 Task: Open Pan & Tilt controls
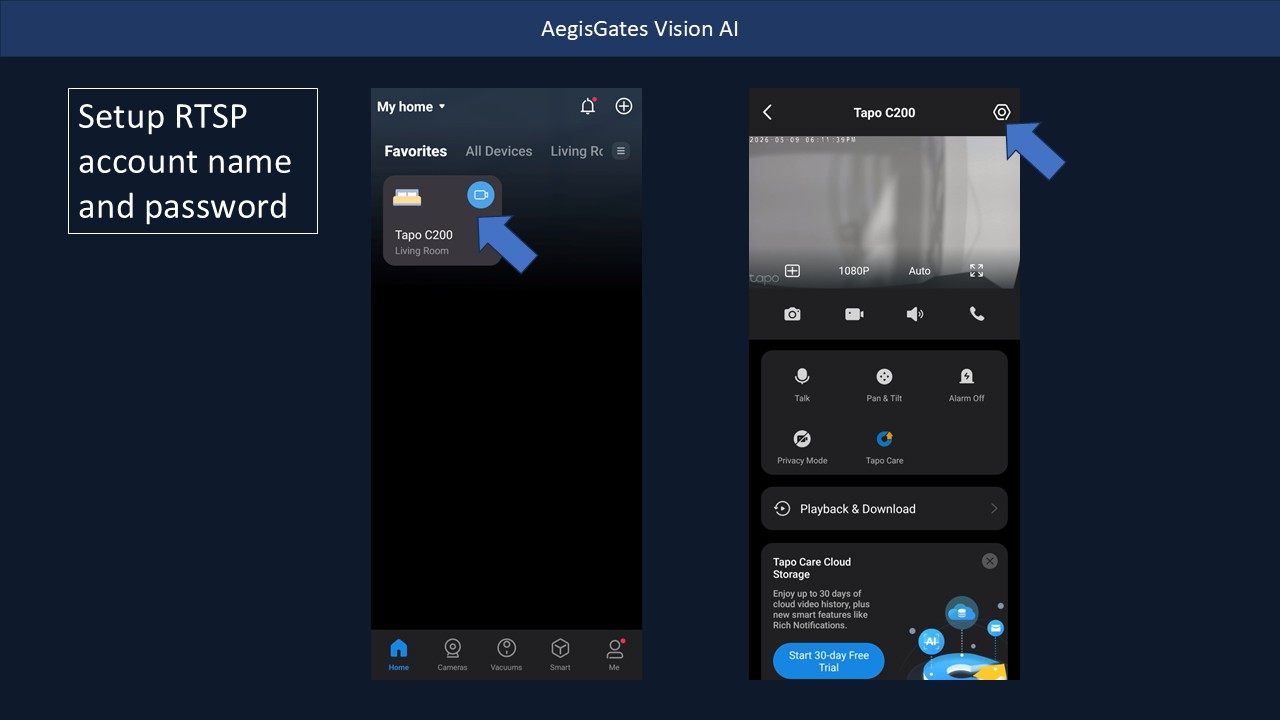[x=884, y=384]
